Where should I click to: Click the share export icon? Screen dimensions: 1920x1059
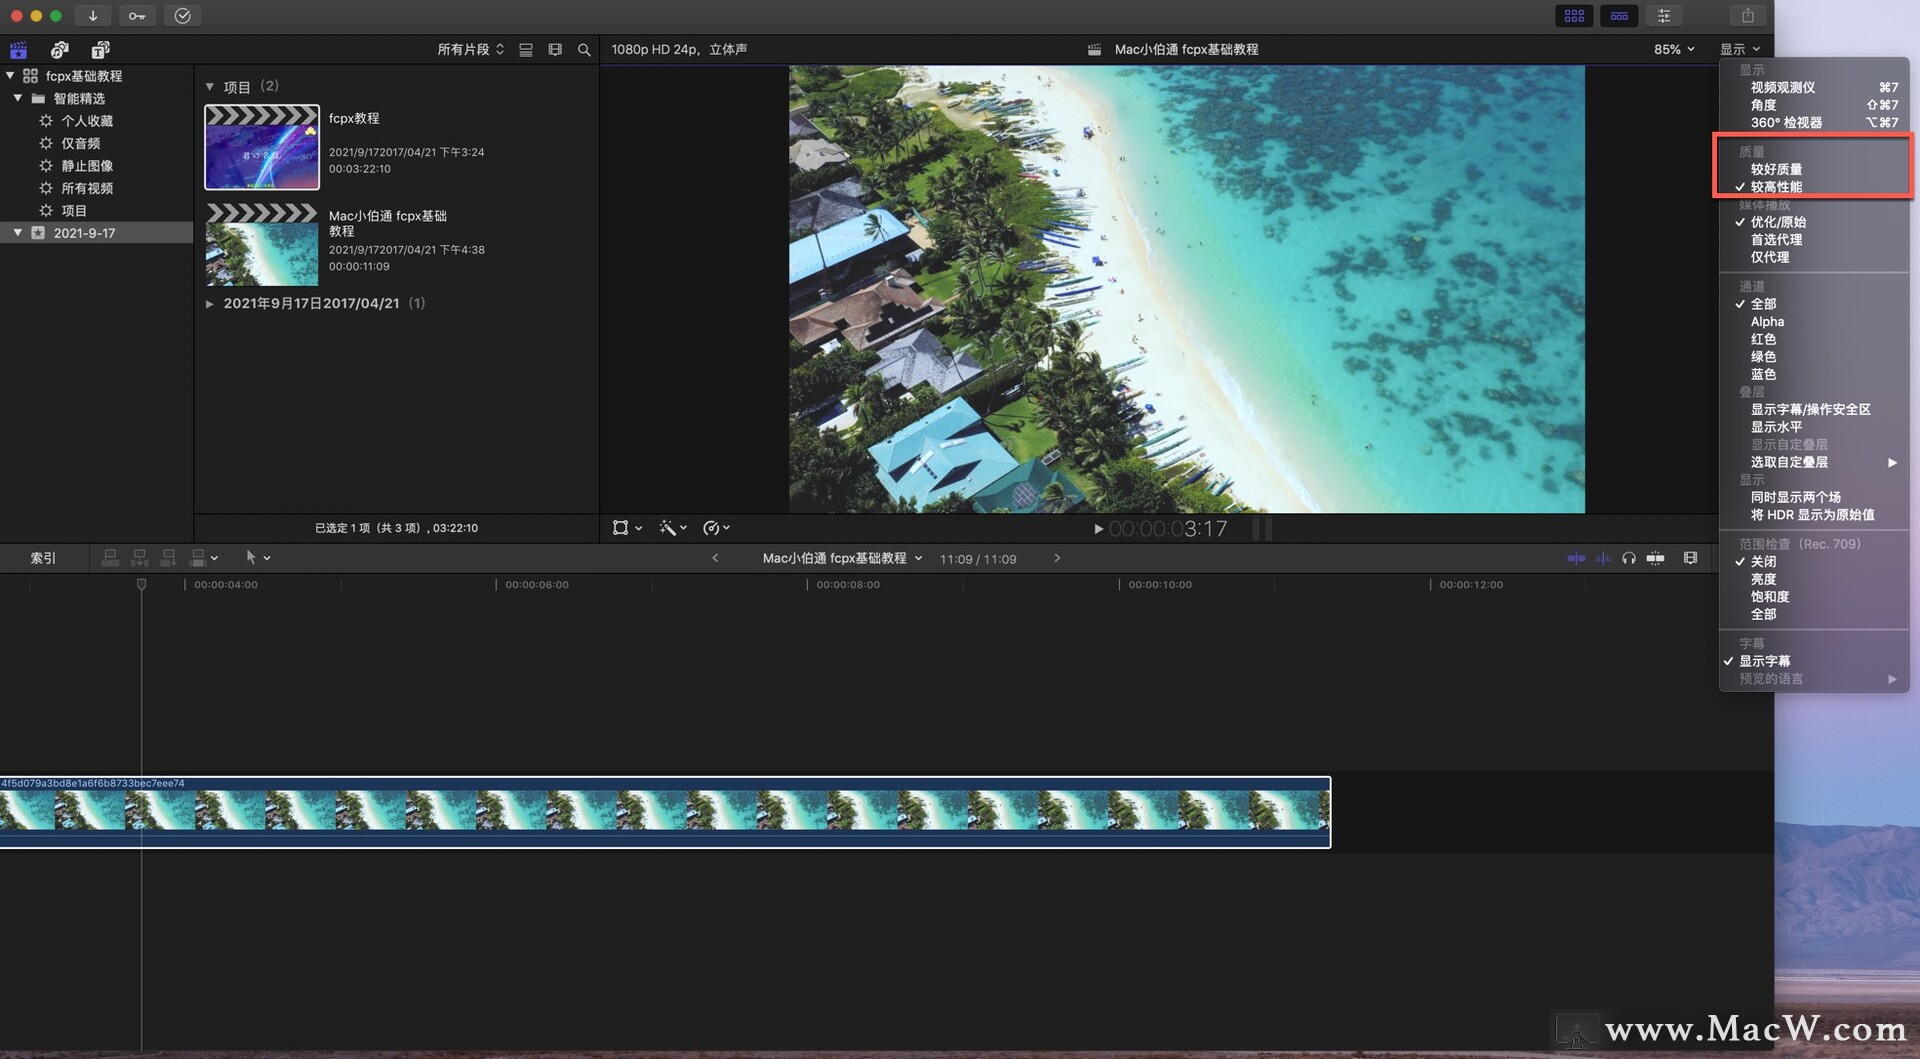pos(1747,16)
